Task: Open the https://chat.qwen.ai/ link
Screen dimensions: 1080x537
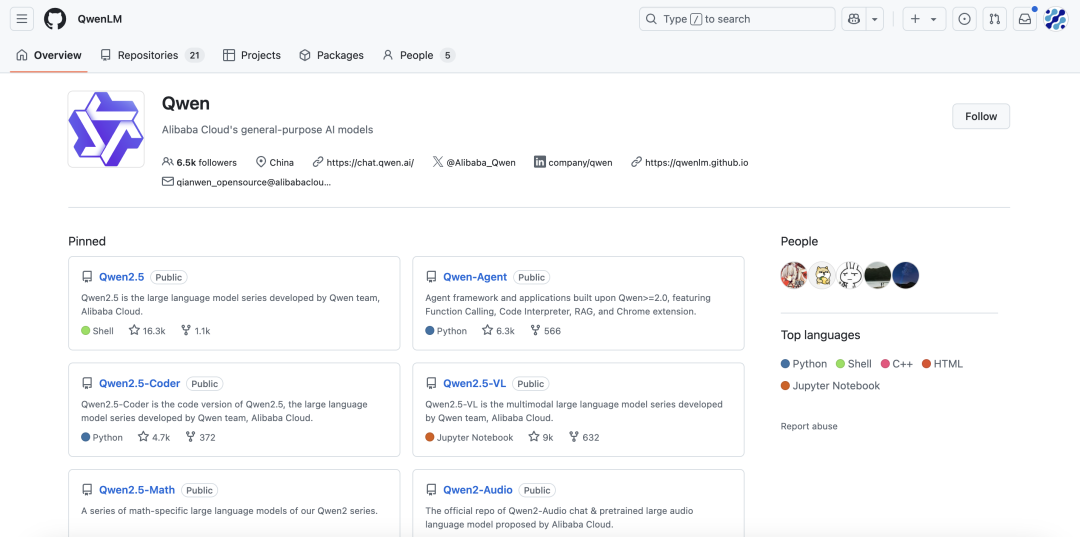Action: coord(370,162)
